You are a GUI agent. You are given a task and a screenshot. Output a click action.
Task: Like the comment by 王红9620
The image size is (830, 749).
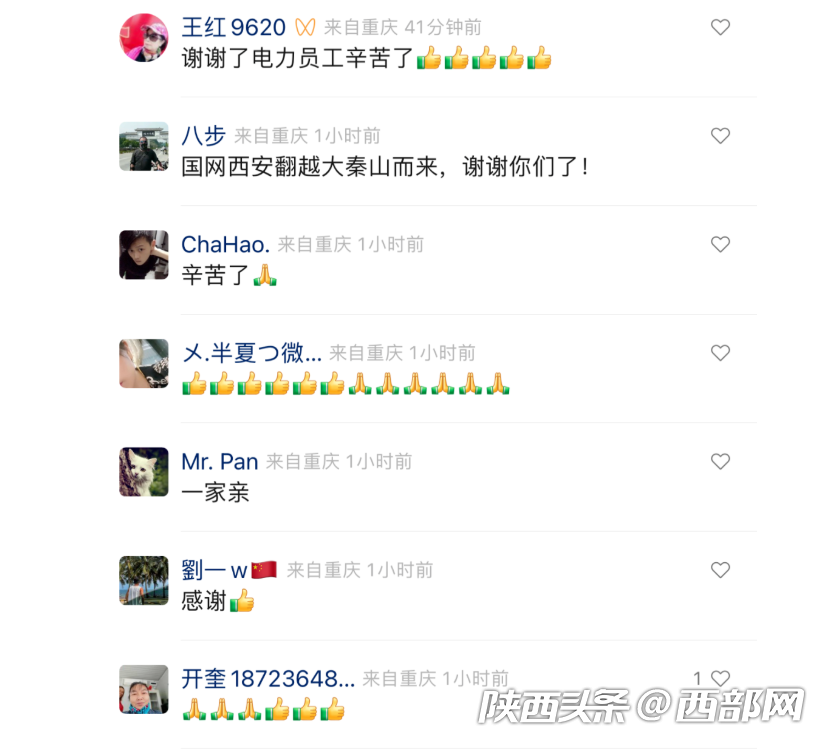pyautogui.click(x=720, y=27)
